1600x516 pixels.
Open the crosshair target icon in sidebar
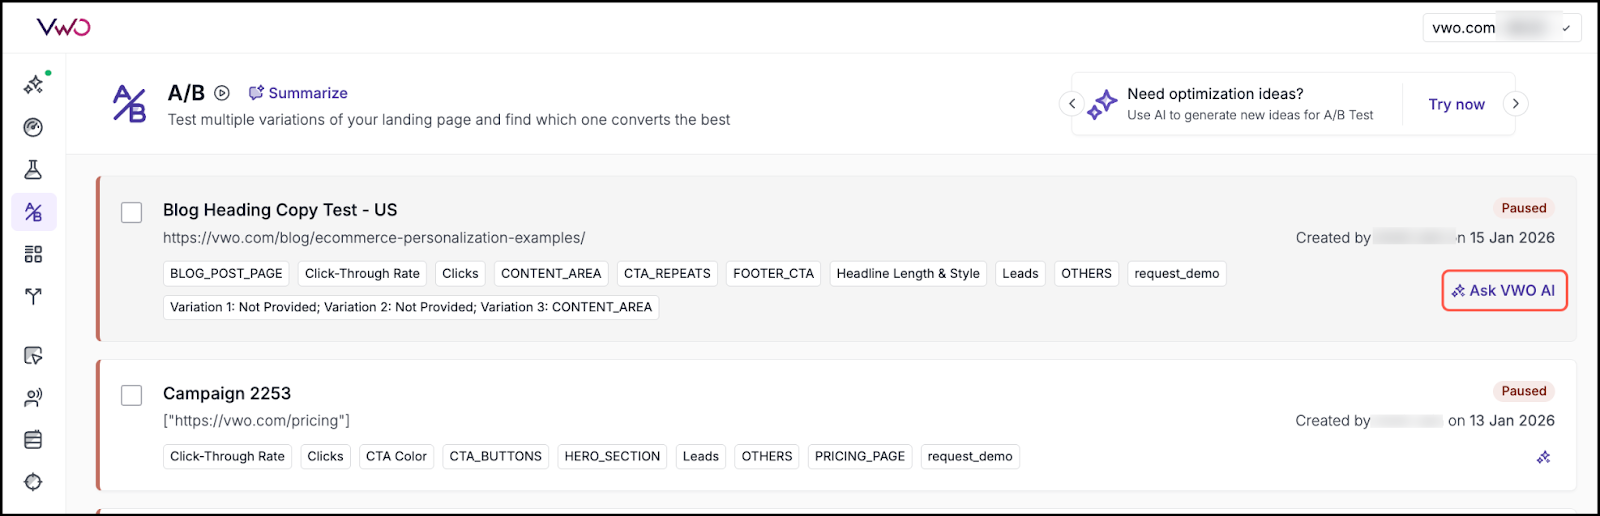[33, 482]
